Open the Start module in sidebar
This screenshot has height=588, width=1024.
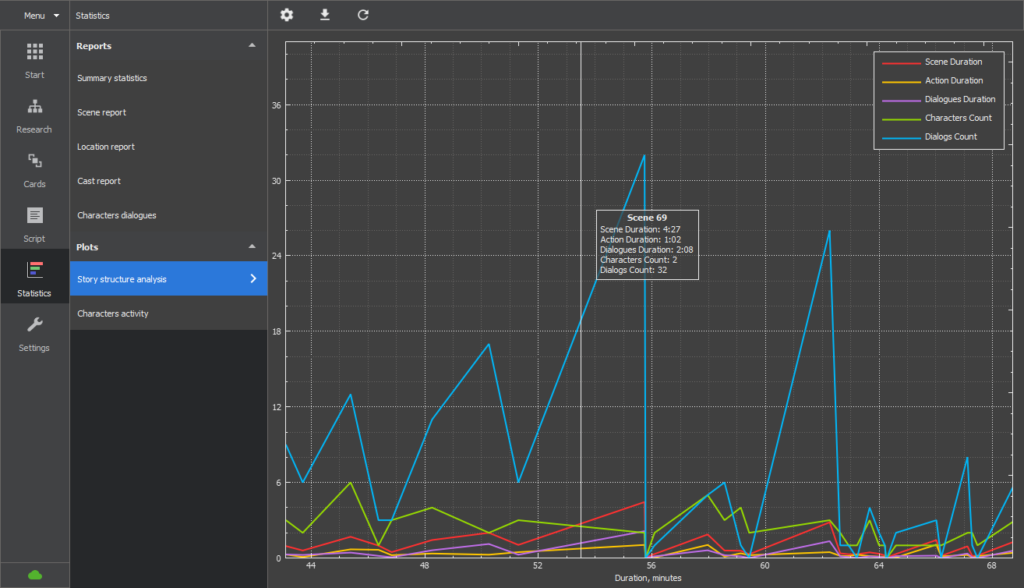(34, 60)
